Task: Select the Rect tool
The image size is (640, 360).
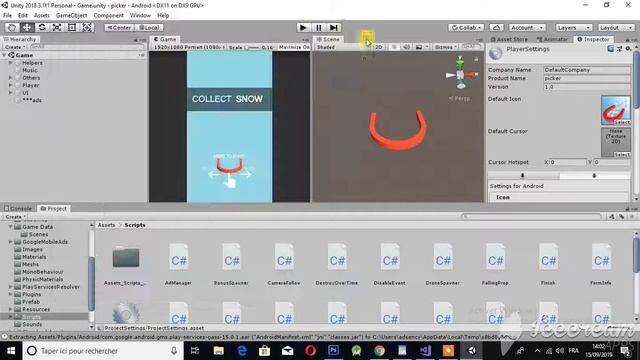Action: [72, 27]
